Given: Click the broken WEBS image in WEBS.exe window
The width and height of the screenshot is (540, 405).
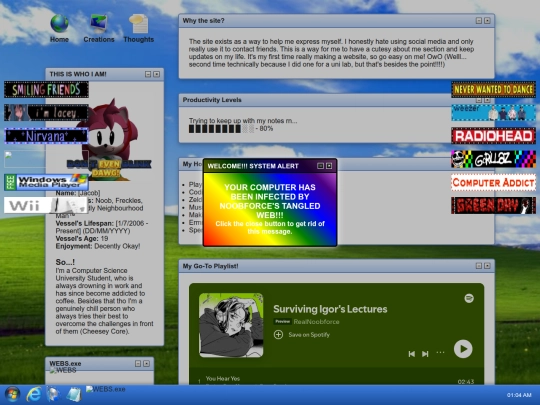Looking at the screenshot, I should (63, 371).
